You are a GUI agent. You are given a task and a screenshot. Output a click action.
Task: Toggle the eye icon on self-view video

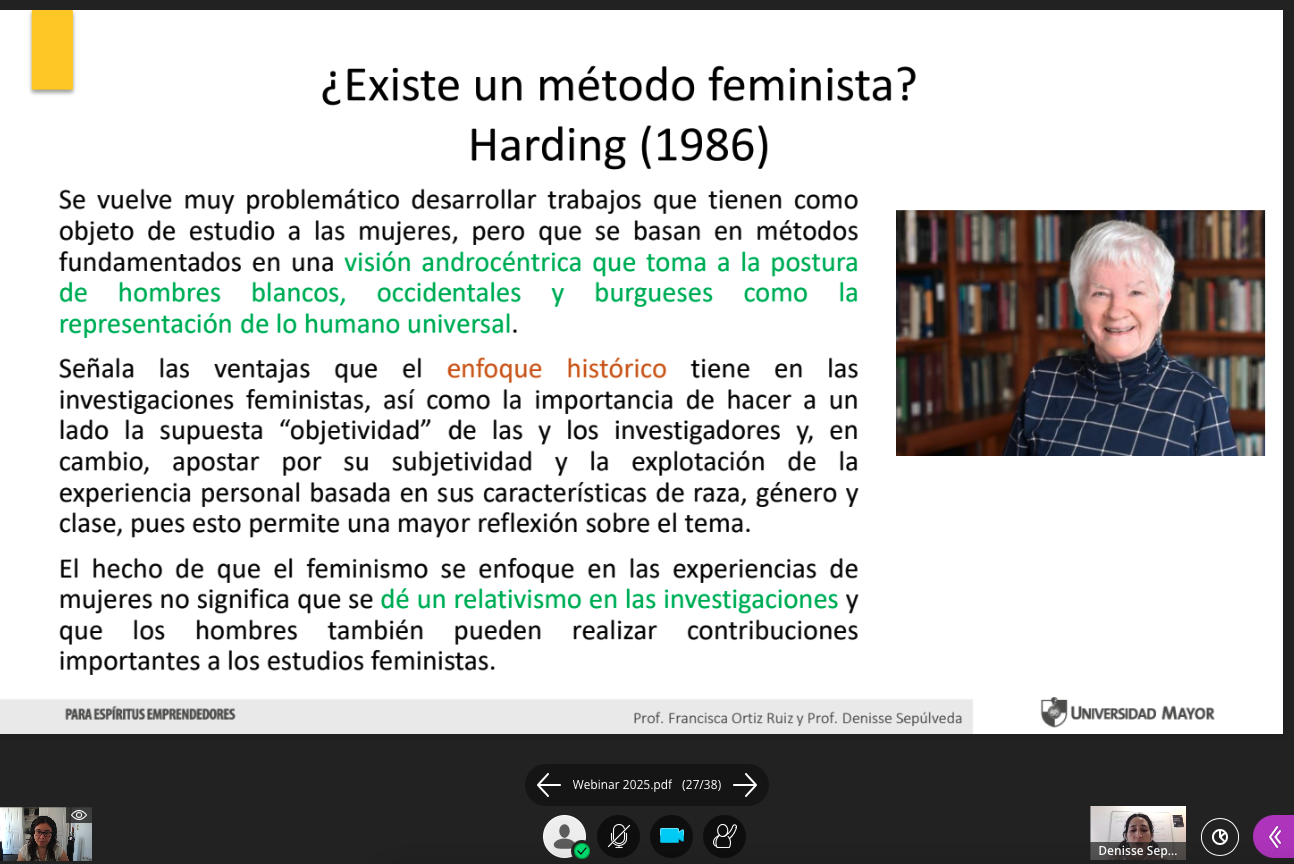(x=79, y=816)
